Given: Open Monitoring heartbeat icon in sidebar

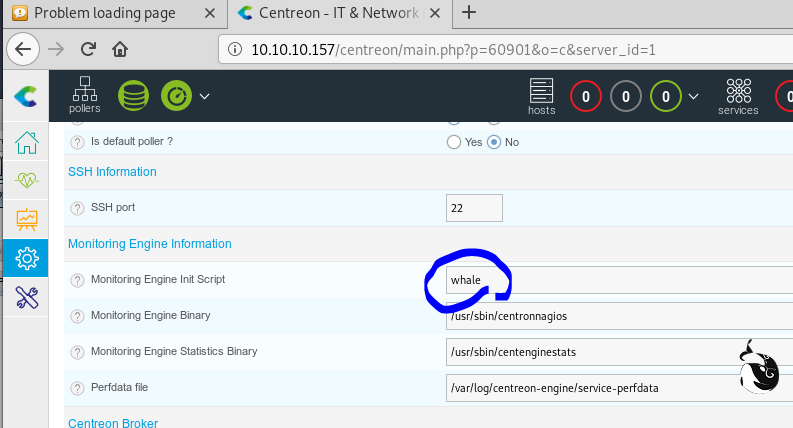Looking at the screenshot, I should tap(27, 181).
